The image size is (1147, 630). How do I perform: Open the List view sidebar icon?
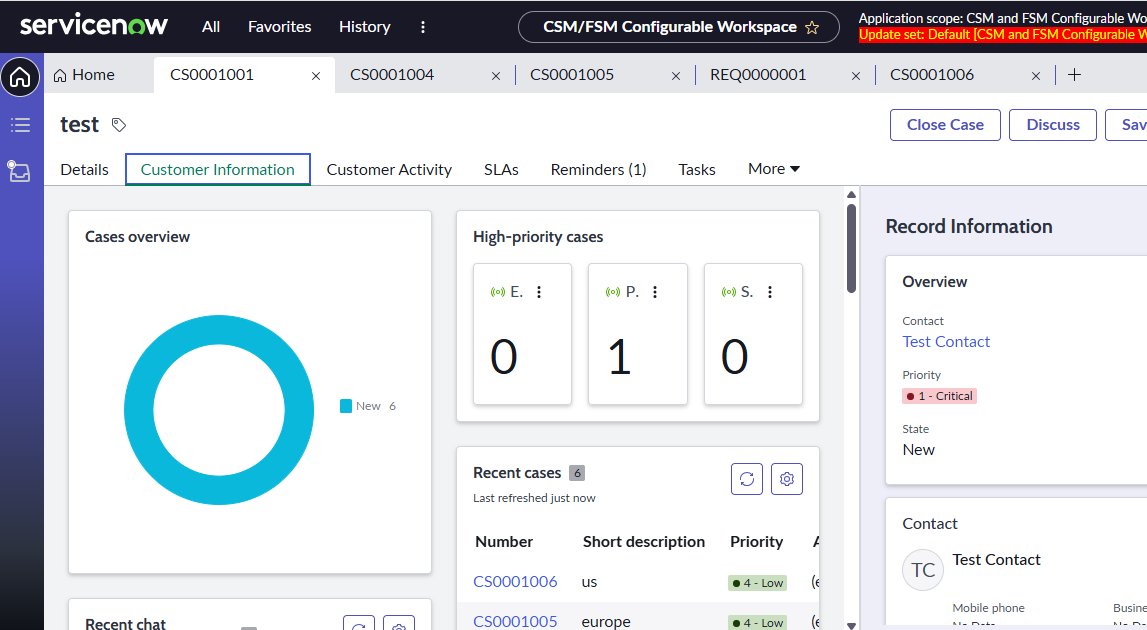point(20,125)
